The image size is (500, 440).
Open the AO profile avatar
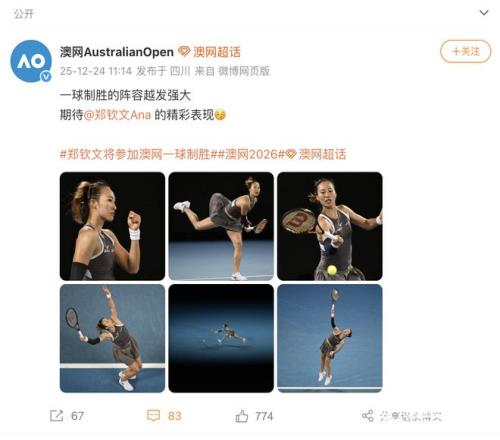pos(31,61)
